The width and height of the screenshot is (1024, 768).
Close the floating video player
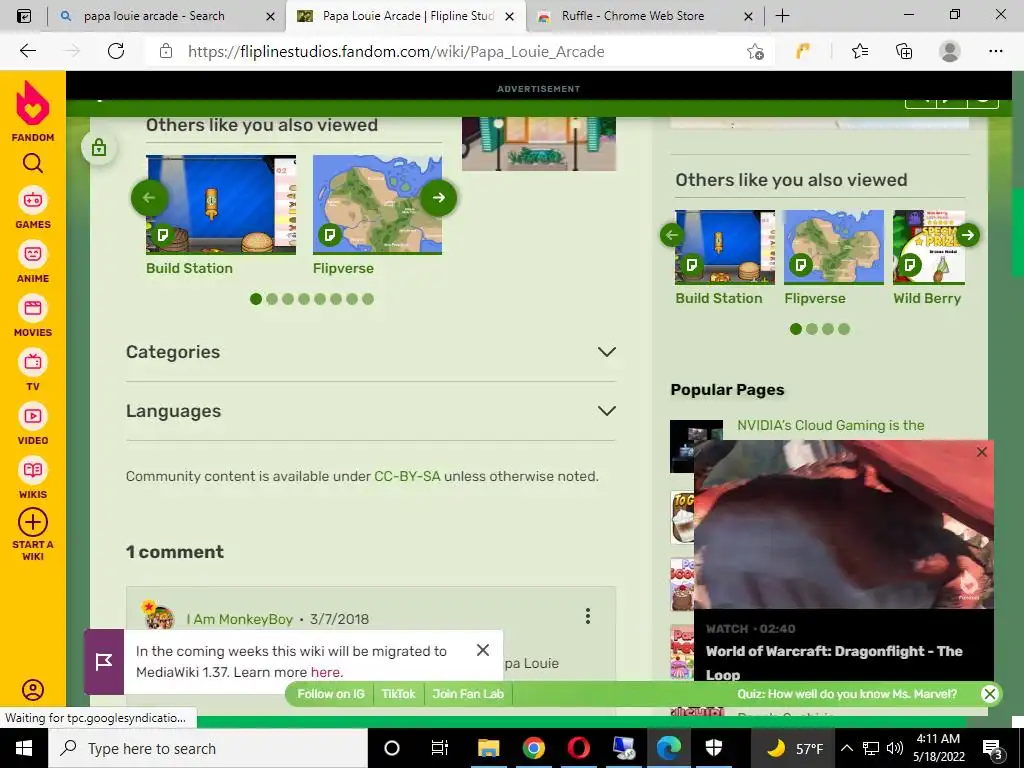[982, 452]
